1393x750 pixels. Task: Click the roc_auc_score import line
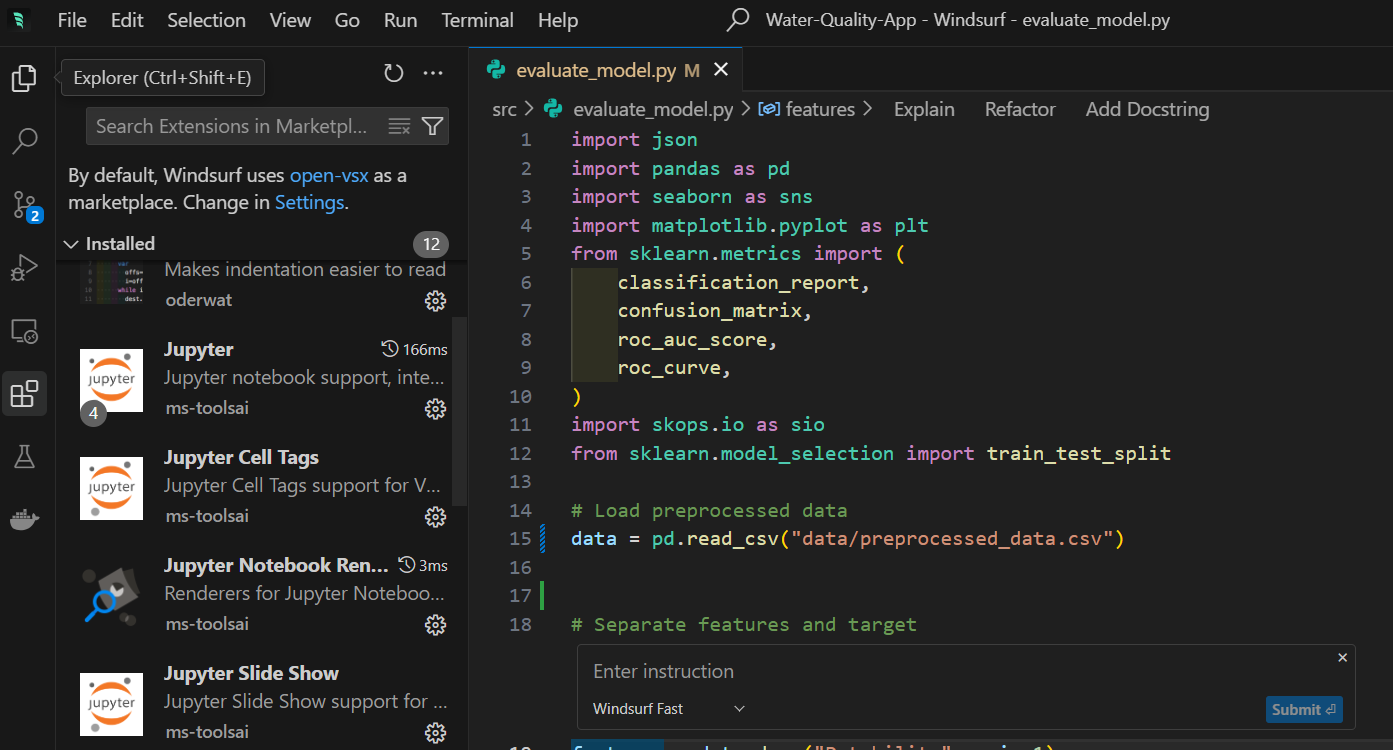pos(698,340)
